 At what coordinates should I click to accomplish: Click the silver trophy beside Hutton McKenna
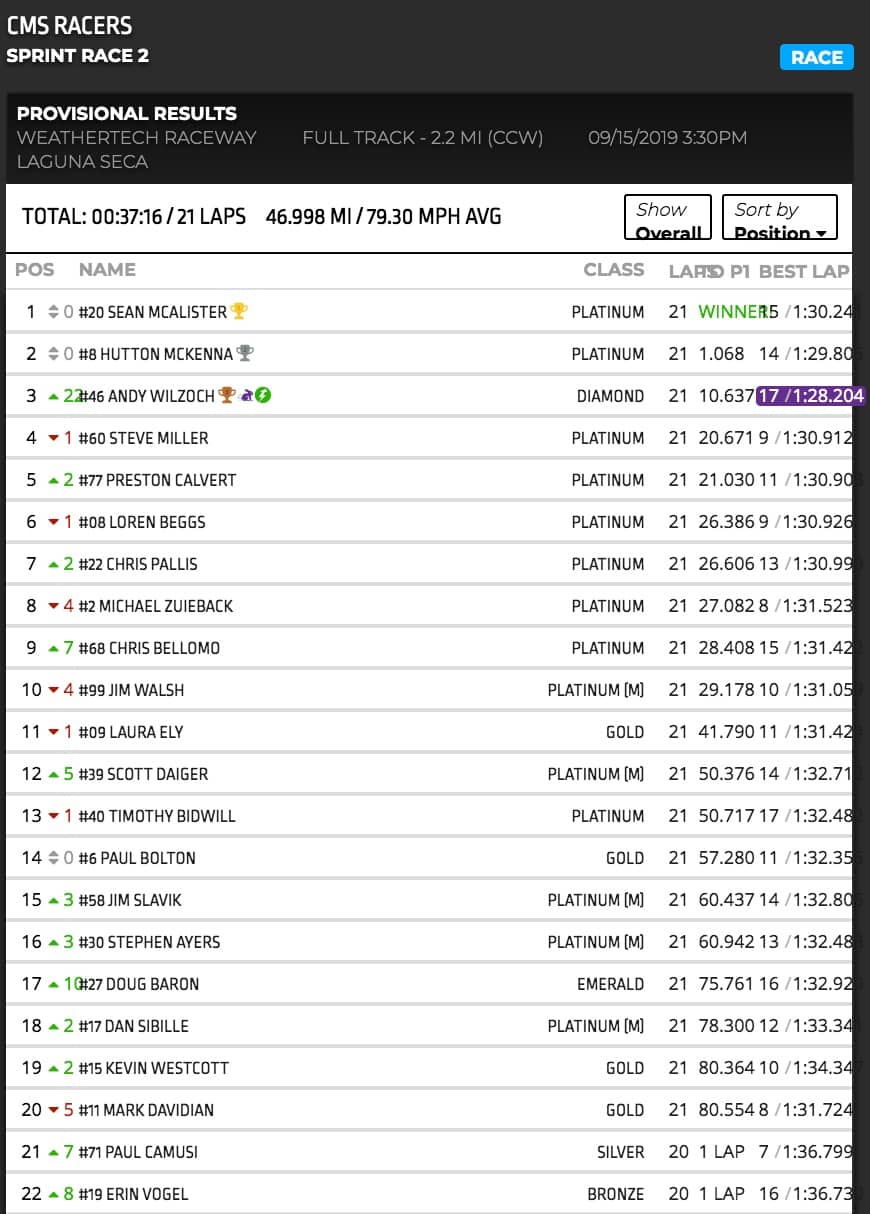click(x=245, y=353)
